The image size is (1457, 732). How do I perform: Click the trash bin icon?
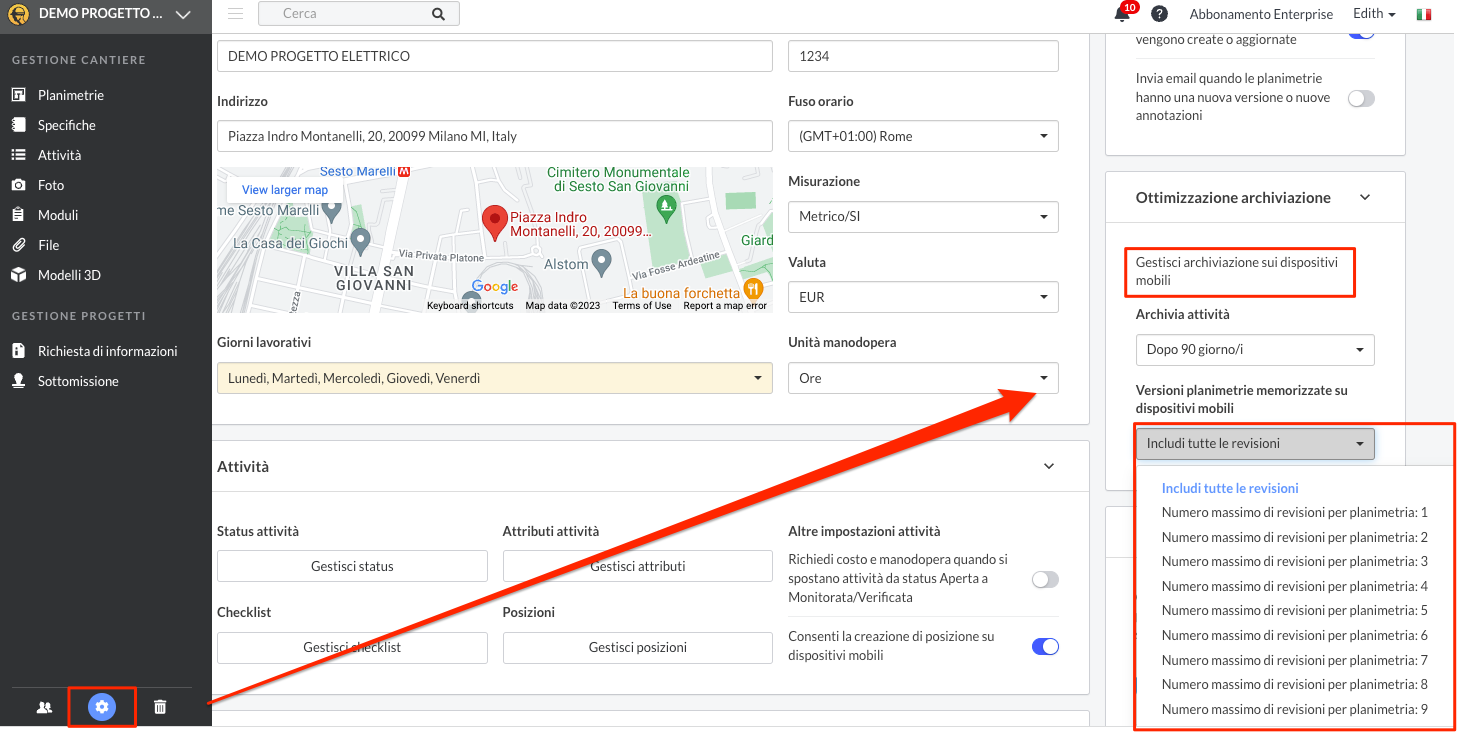click(x=160, y=707)
